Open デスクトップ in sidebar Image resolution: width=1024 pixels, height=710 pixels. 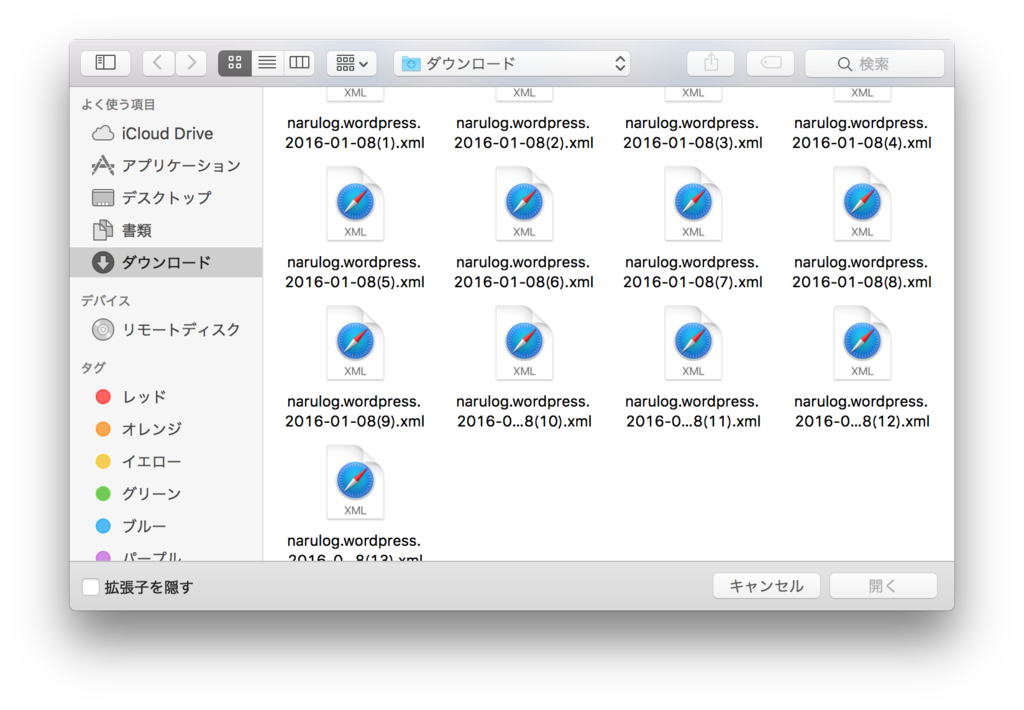coord(166,198)
